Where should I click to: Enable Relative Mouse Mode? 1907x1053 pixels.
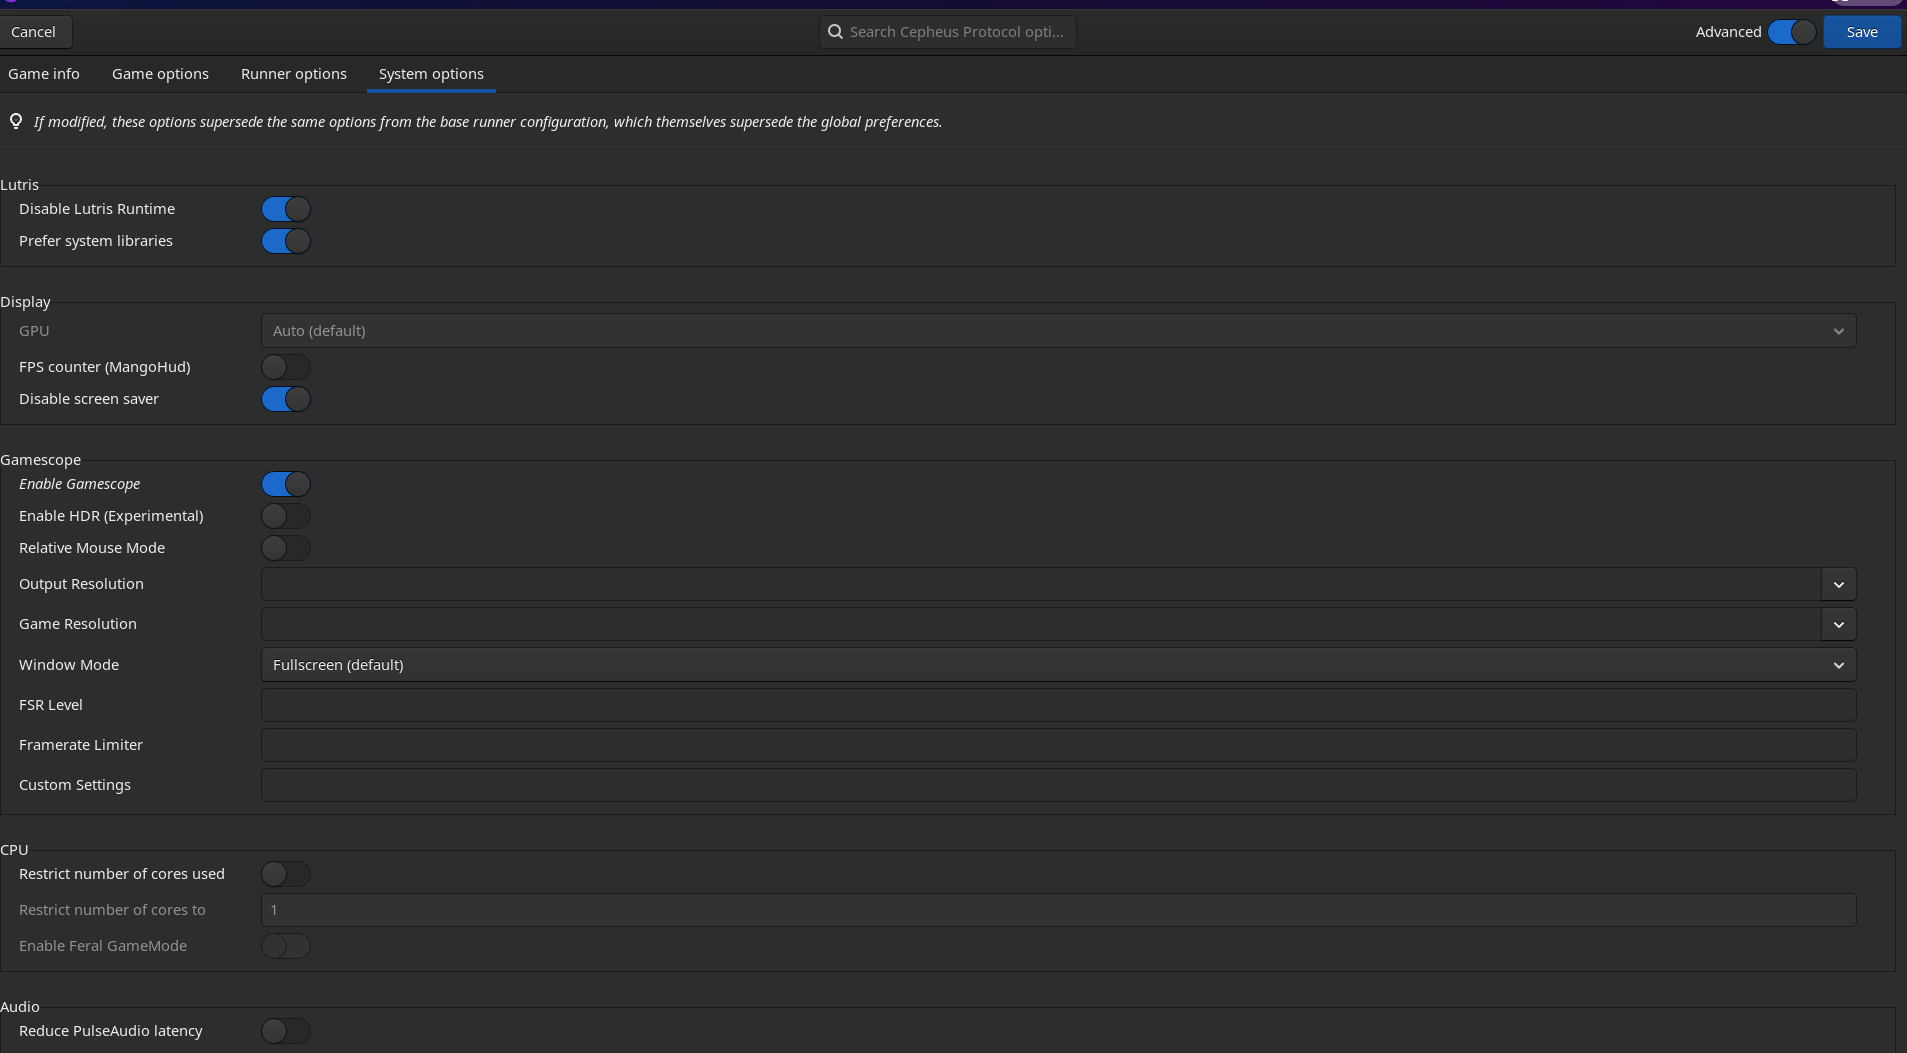pyautogui.click(x=286, y=548)
